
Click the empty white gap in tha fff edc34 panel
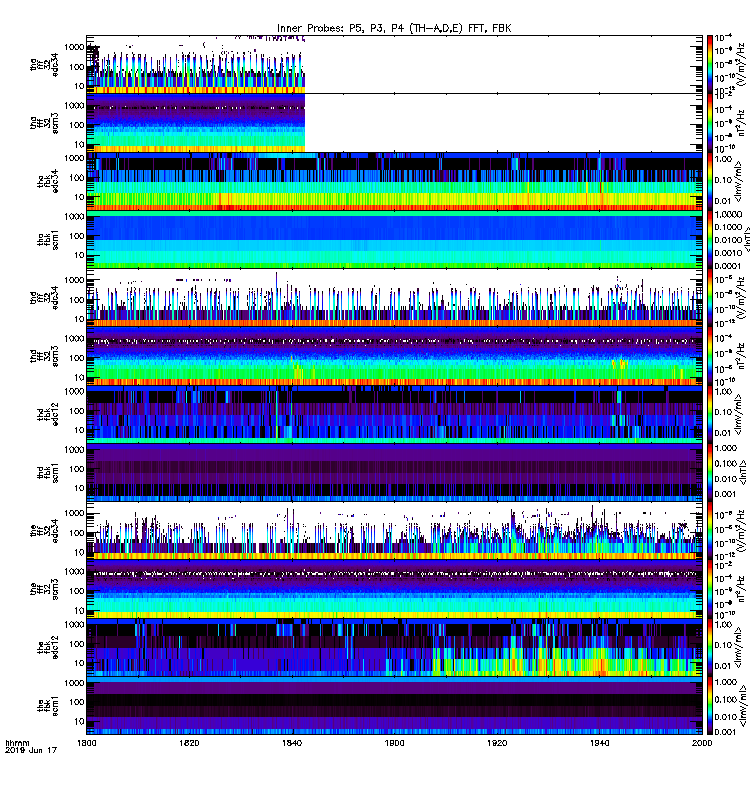(x=504, y=64)
